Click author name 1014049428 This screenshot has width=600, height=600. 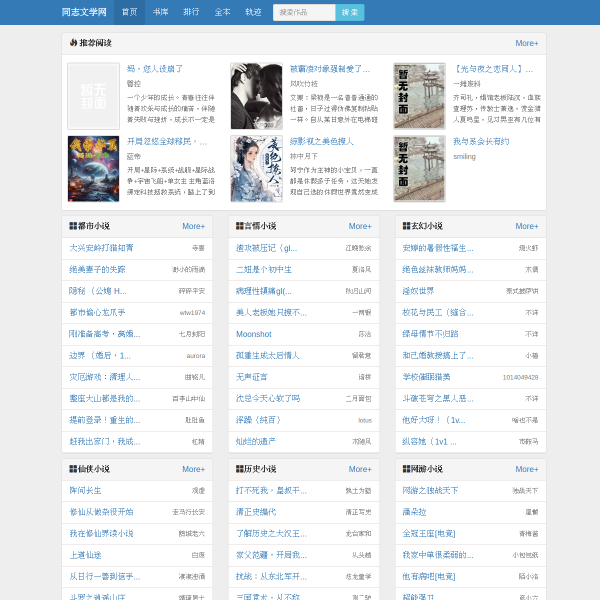click(x=520, y=377)
